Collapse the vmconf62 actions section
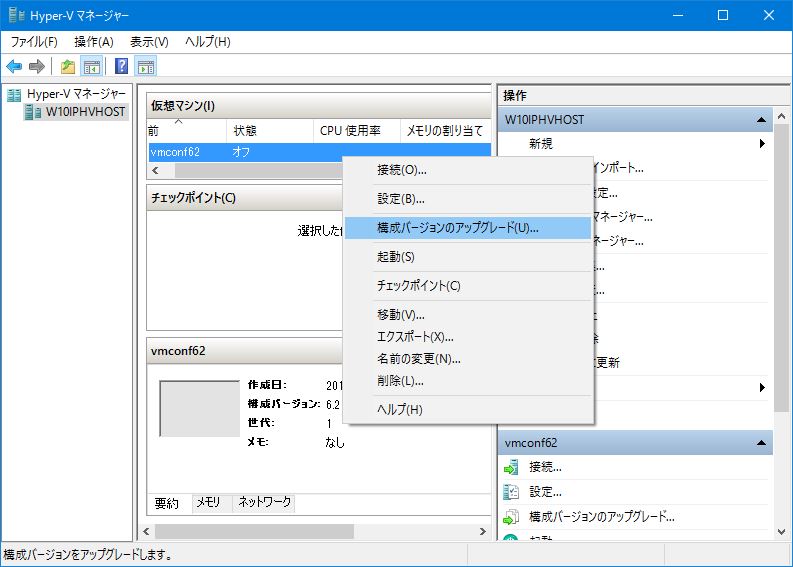This screenshot has height=567, width=793. pos(761,443)
